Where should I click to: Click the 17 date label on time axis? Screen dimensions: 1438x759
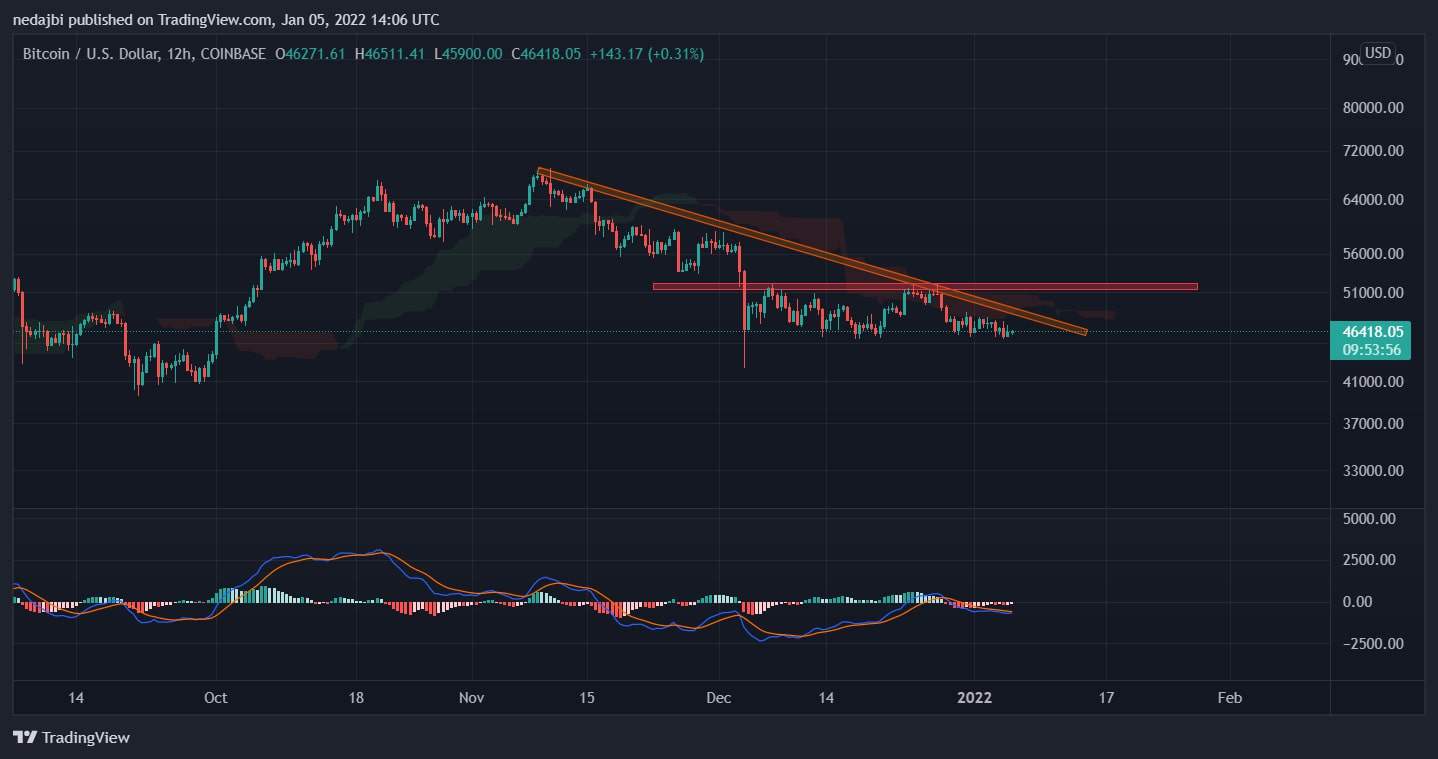pos(1106,698)
